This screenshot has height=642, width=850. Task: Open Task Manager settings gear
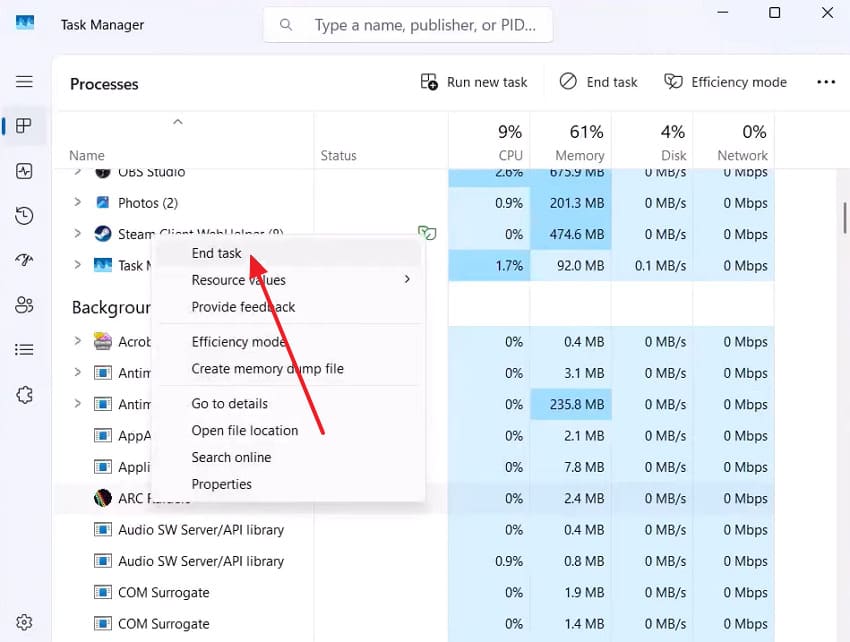tap(24, 622)
